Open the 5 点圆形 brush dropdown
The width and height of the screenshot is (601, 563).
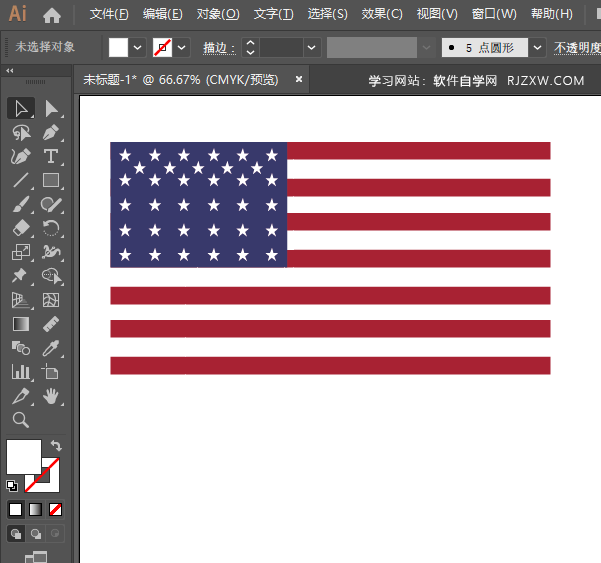(538, 47)
